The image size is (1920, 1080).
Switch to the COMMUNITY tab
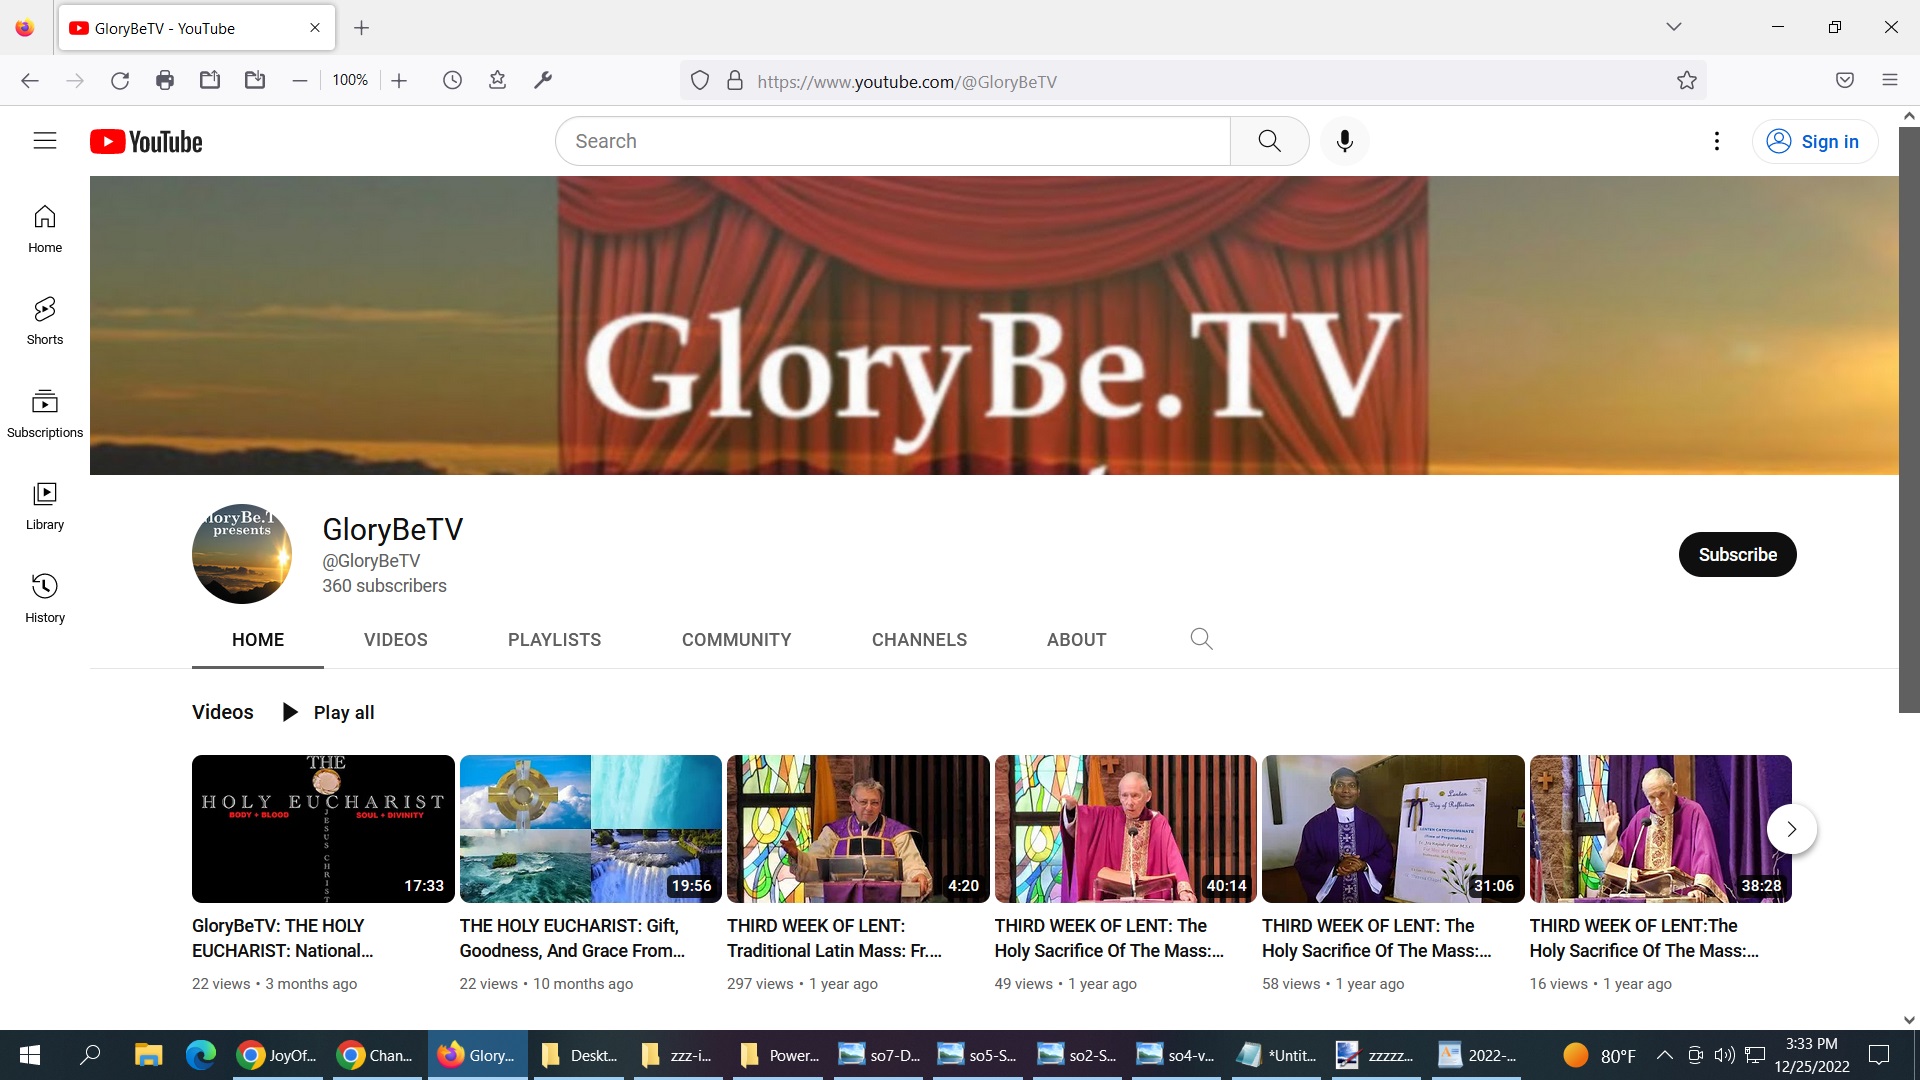click(x=737, y=640)
